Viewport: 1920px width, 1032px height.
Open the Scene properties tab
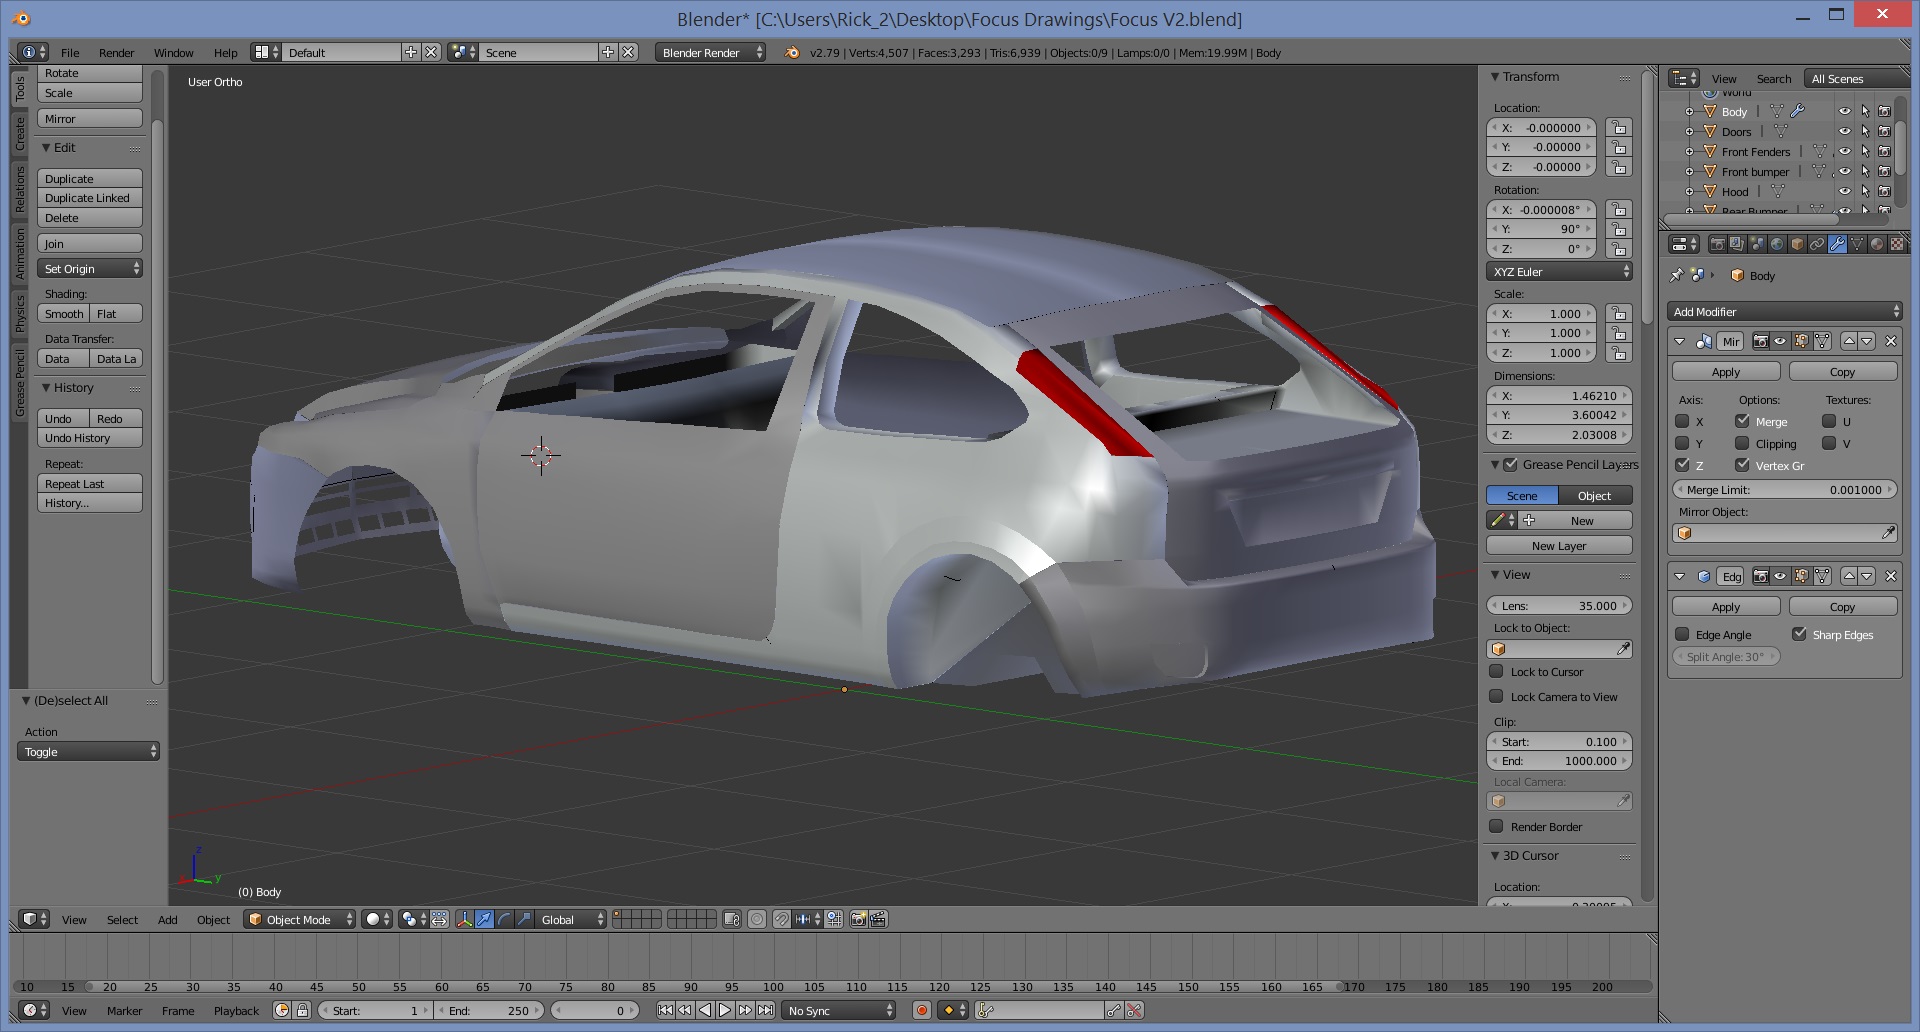coord(1757,244)
